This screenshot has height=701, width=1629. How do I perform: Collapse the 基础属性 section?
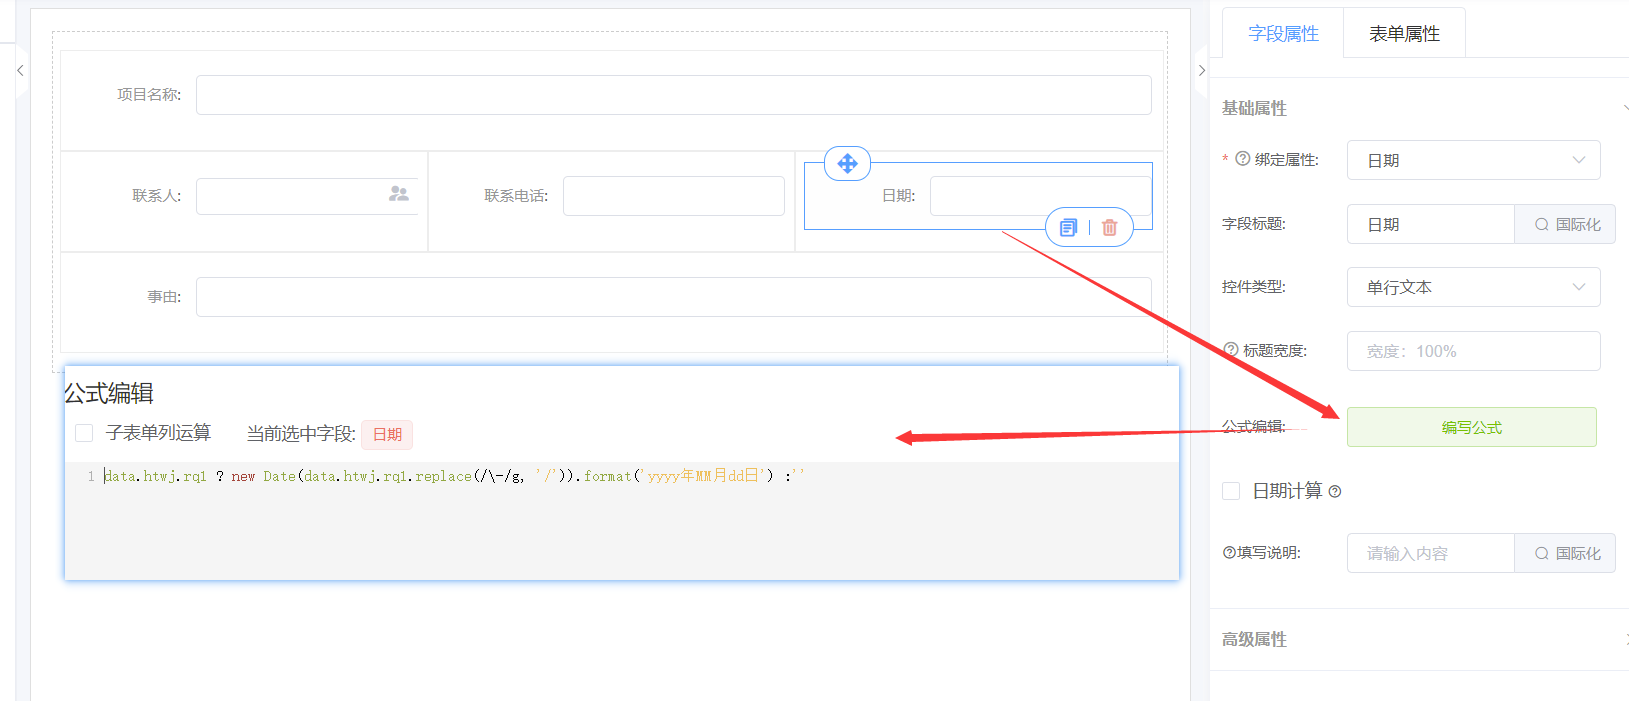[1625, 108]
